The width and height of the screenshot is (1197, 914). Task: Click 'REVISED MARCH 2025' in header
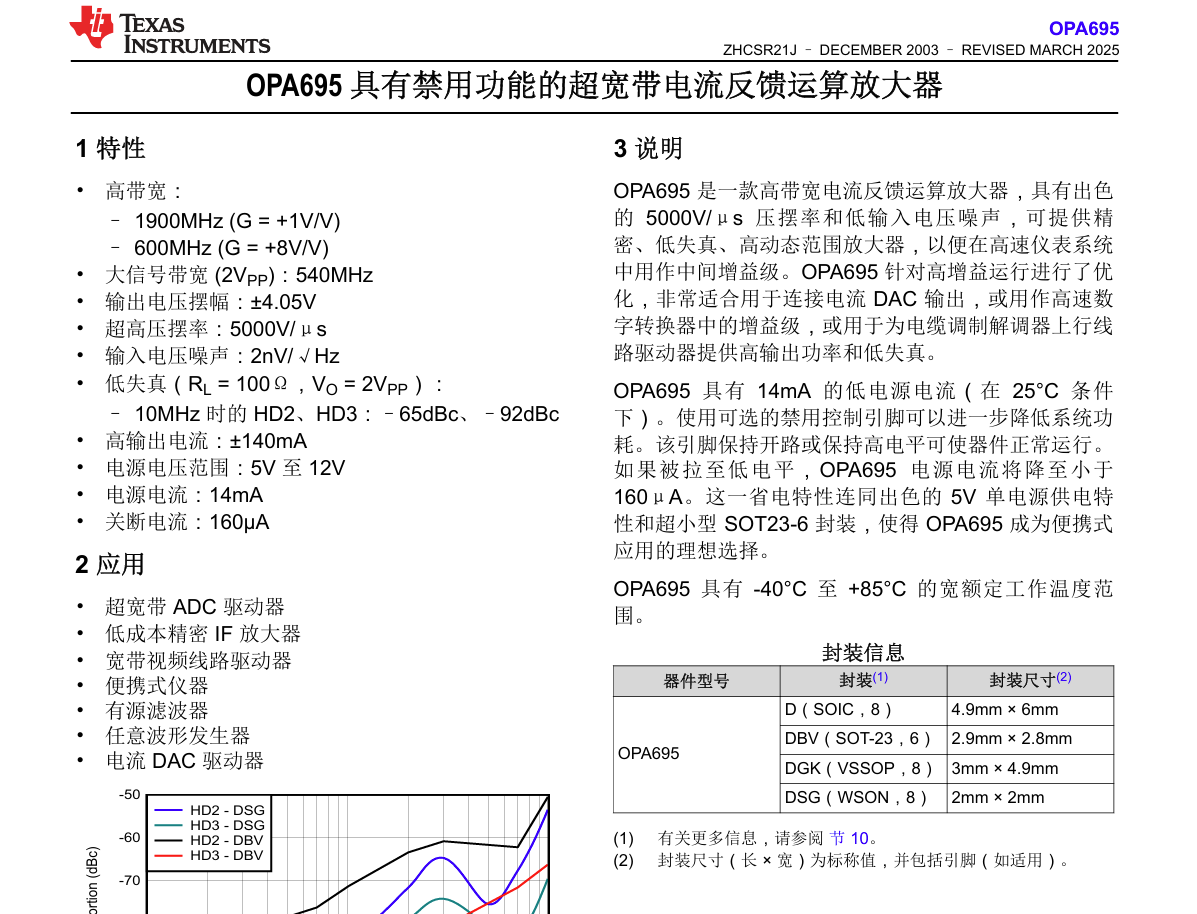[x=1040, y=50]
